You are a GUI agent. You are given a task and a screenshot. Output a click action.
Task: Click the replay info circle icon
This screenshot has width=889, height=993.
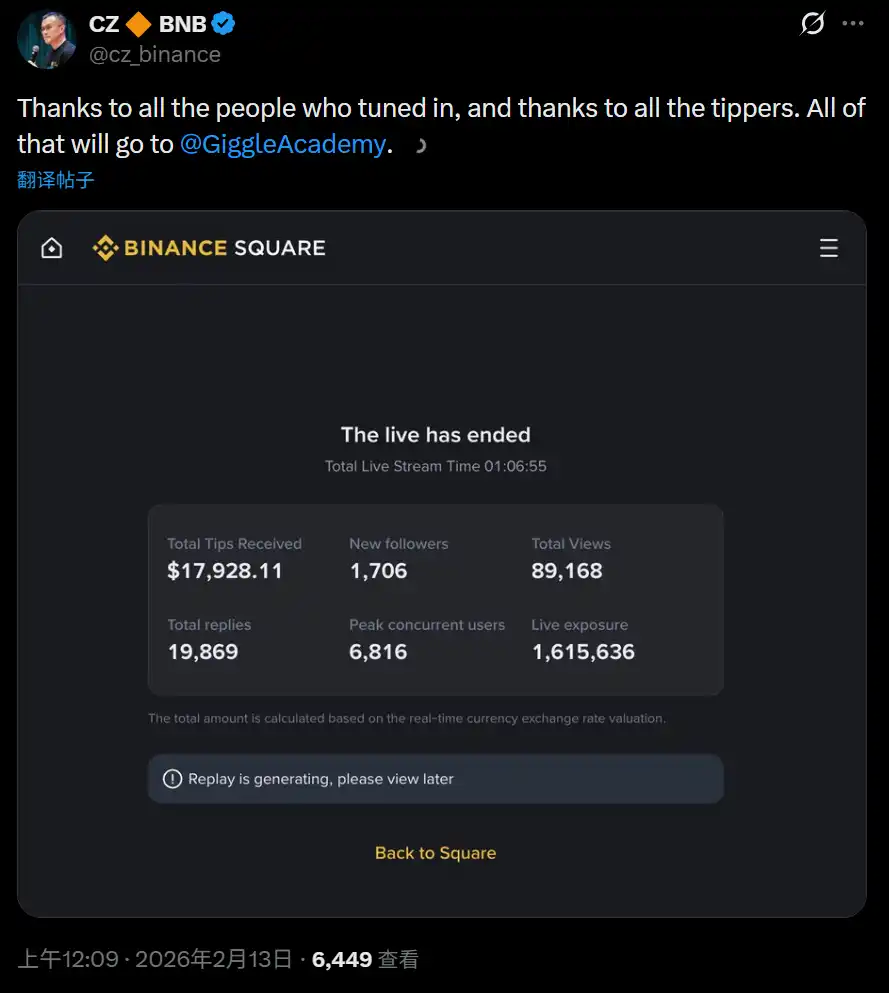172,779
